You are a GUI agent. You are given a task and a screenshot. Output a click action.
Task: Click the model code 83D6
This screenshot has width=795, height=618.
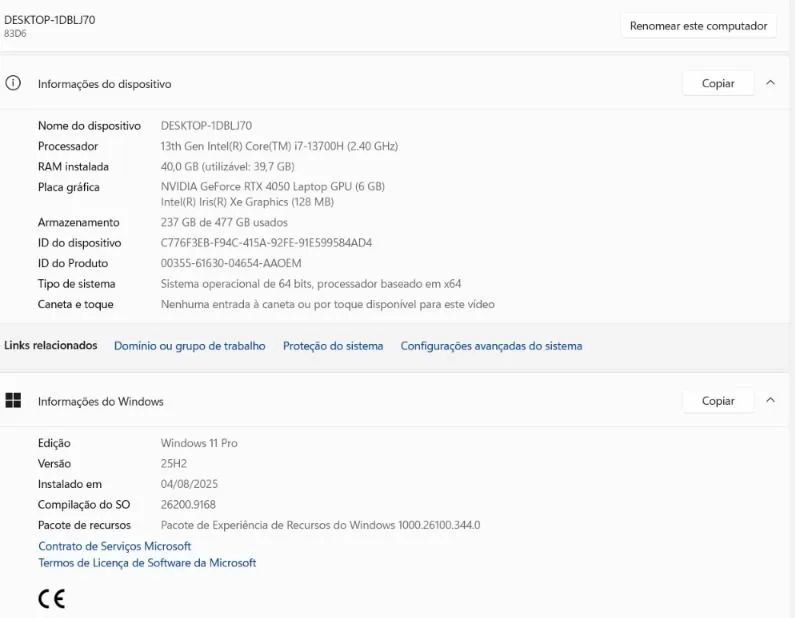pyautogui.click(x=15, y=33)
